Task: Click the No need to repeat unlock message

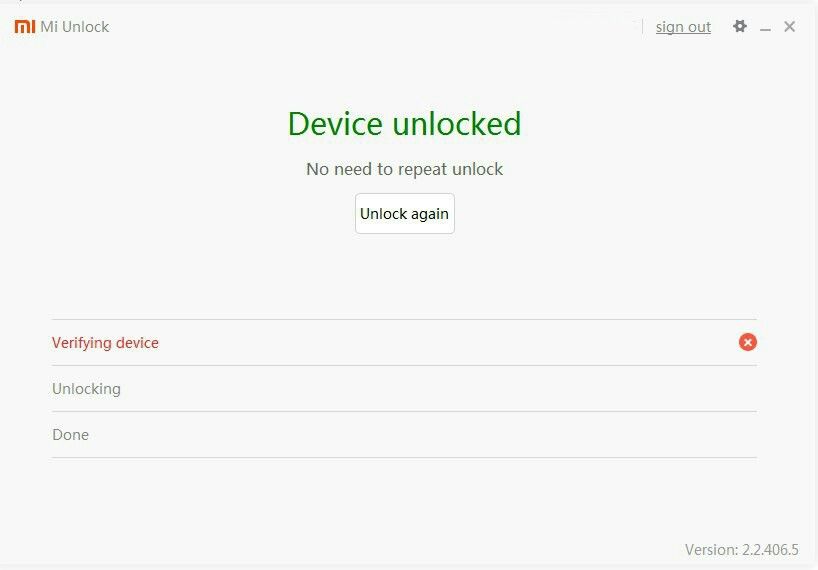Action: (x=404, y=169)
